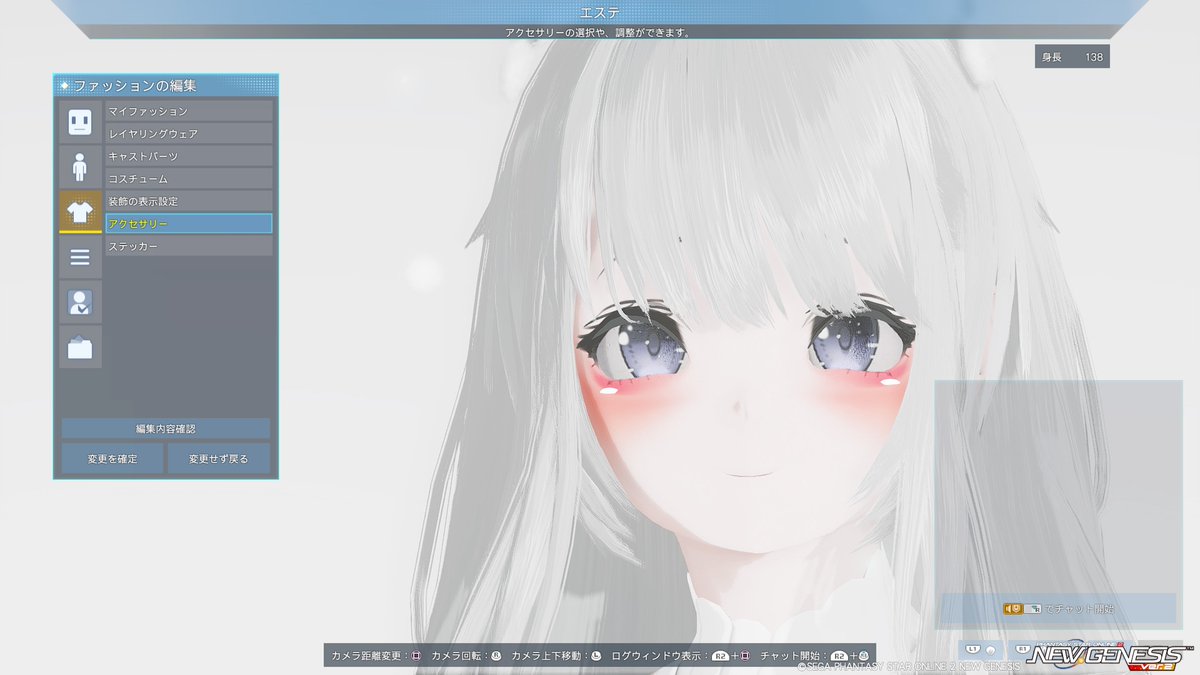
Task: Select the body figure category icon
Action: tap(80, 166)
